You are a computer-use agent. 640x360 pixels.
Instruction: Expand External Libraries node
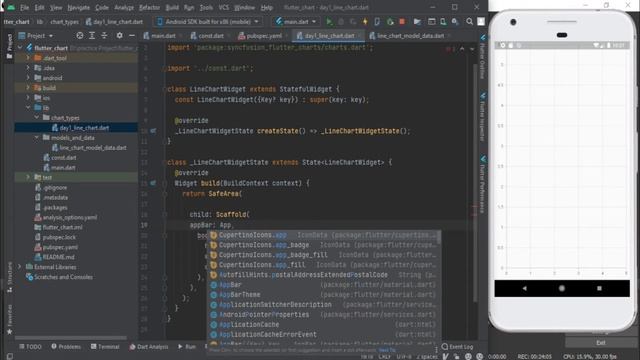[20, 267]
